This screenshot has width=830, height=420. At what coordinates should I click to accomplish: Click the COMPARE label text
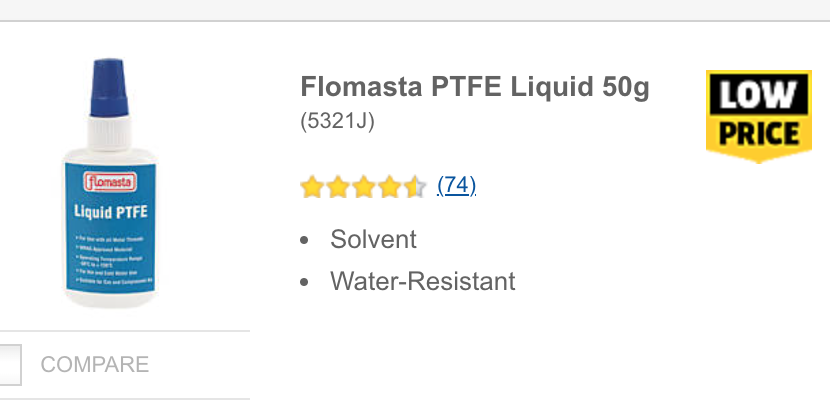pyautogui.click(x=95, y=365)
